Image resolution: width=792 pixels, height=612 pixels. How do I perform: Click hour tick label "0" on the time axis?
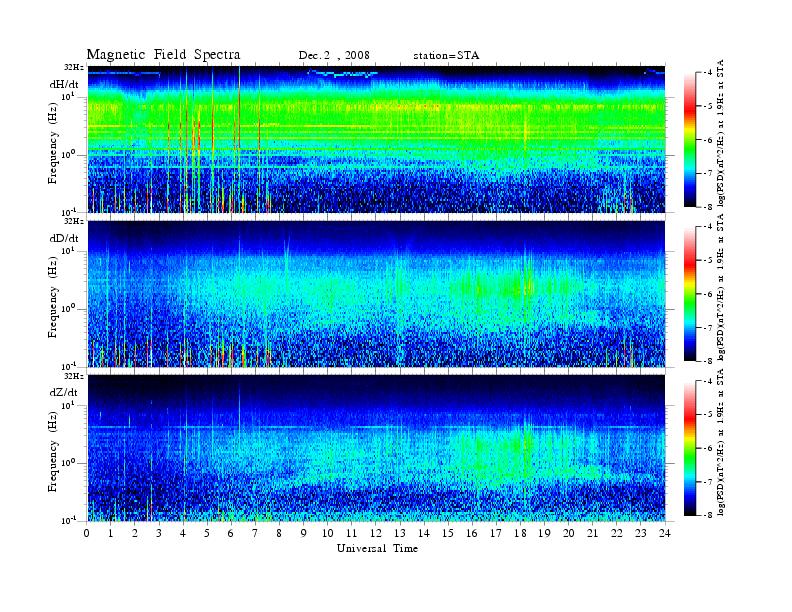point(87,533)
